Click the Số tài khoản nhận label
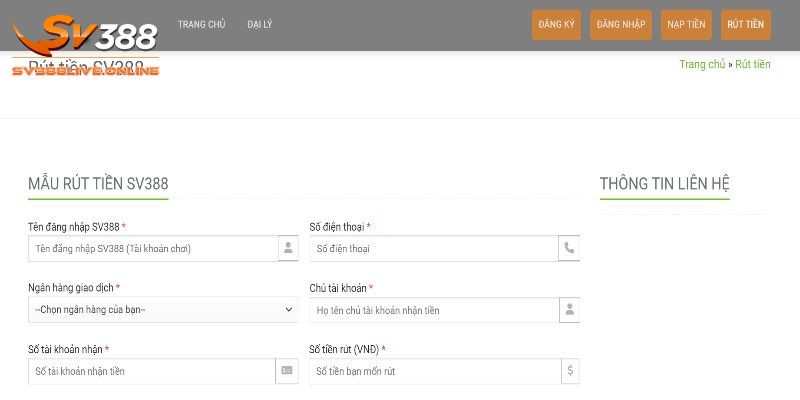Image resolution: width=800 pixels, height=400 pixels. pos(65,349)
